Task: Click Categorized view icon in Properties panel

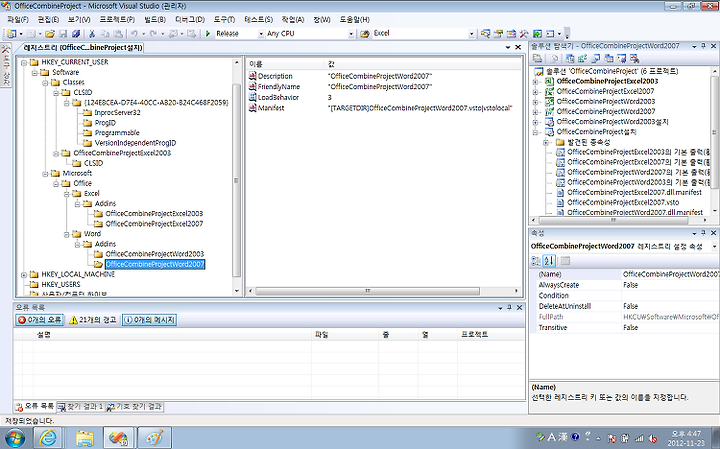Action: tap(536, 261)
